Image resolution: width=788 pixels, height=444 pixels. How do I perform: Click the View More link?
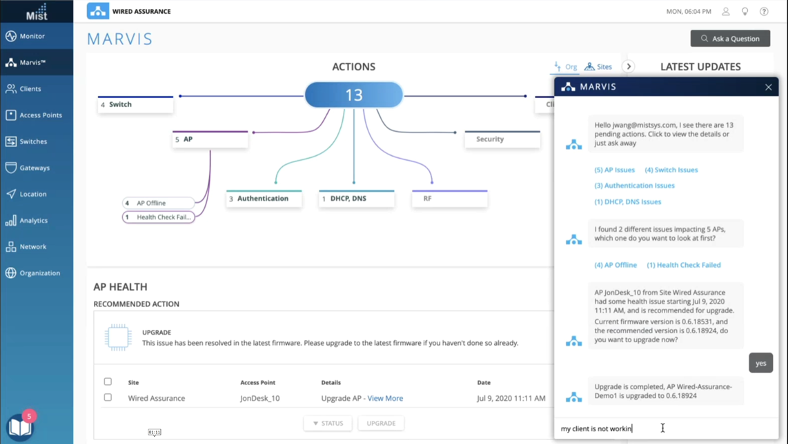(385, 398)
